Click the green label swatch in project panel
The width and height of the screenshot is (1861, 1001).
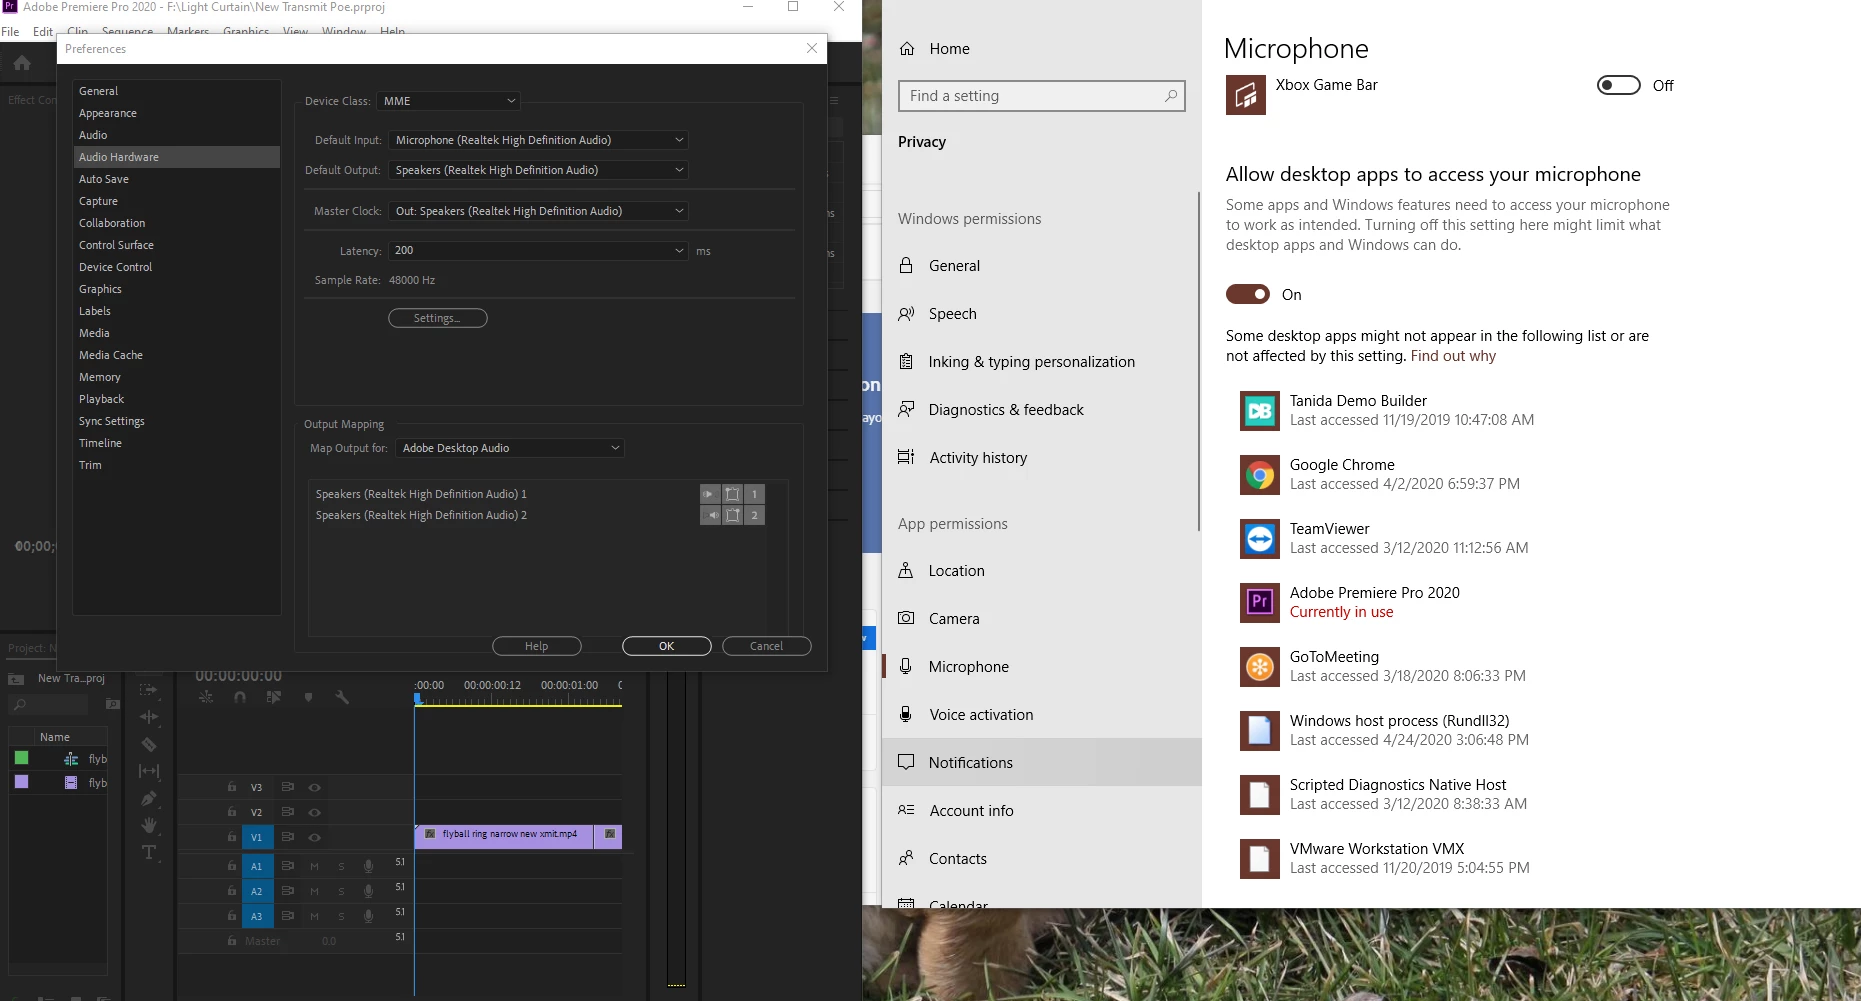21,758
